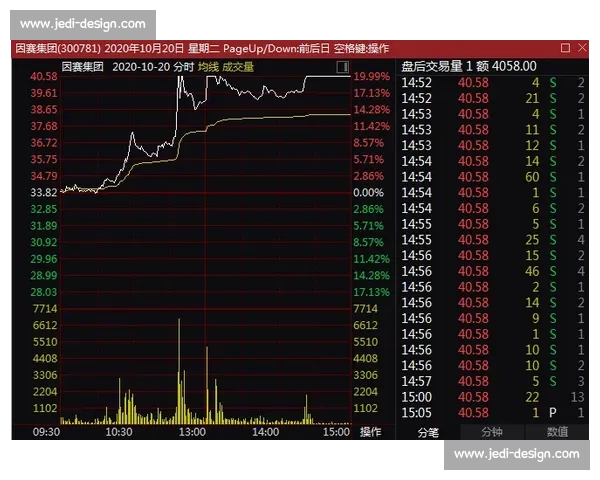Close the 因赛集团 quote window
600x480 pixels.
coord(582,48)
